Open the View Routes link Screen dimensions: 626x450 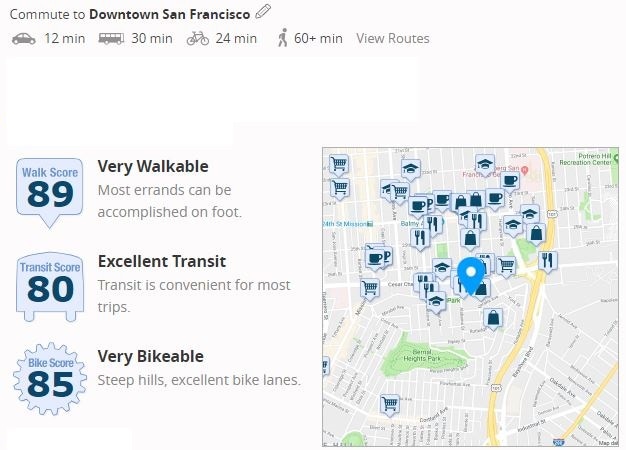click(x=393, y=38)
